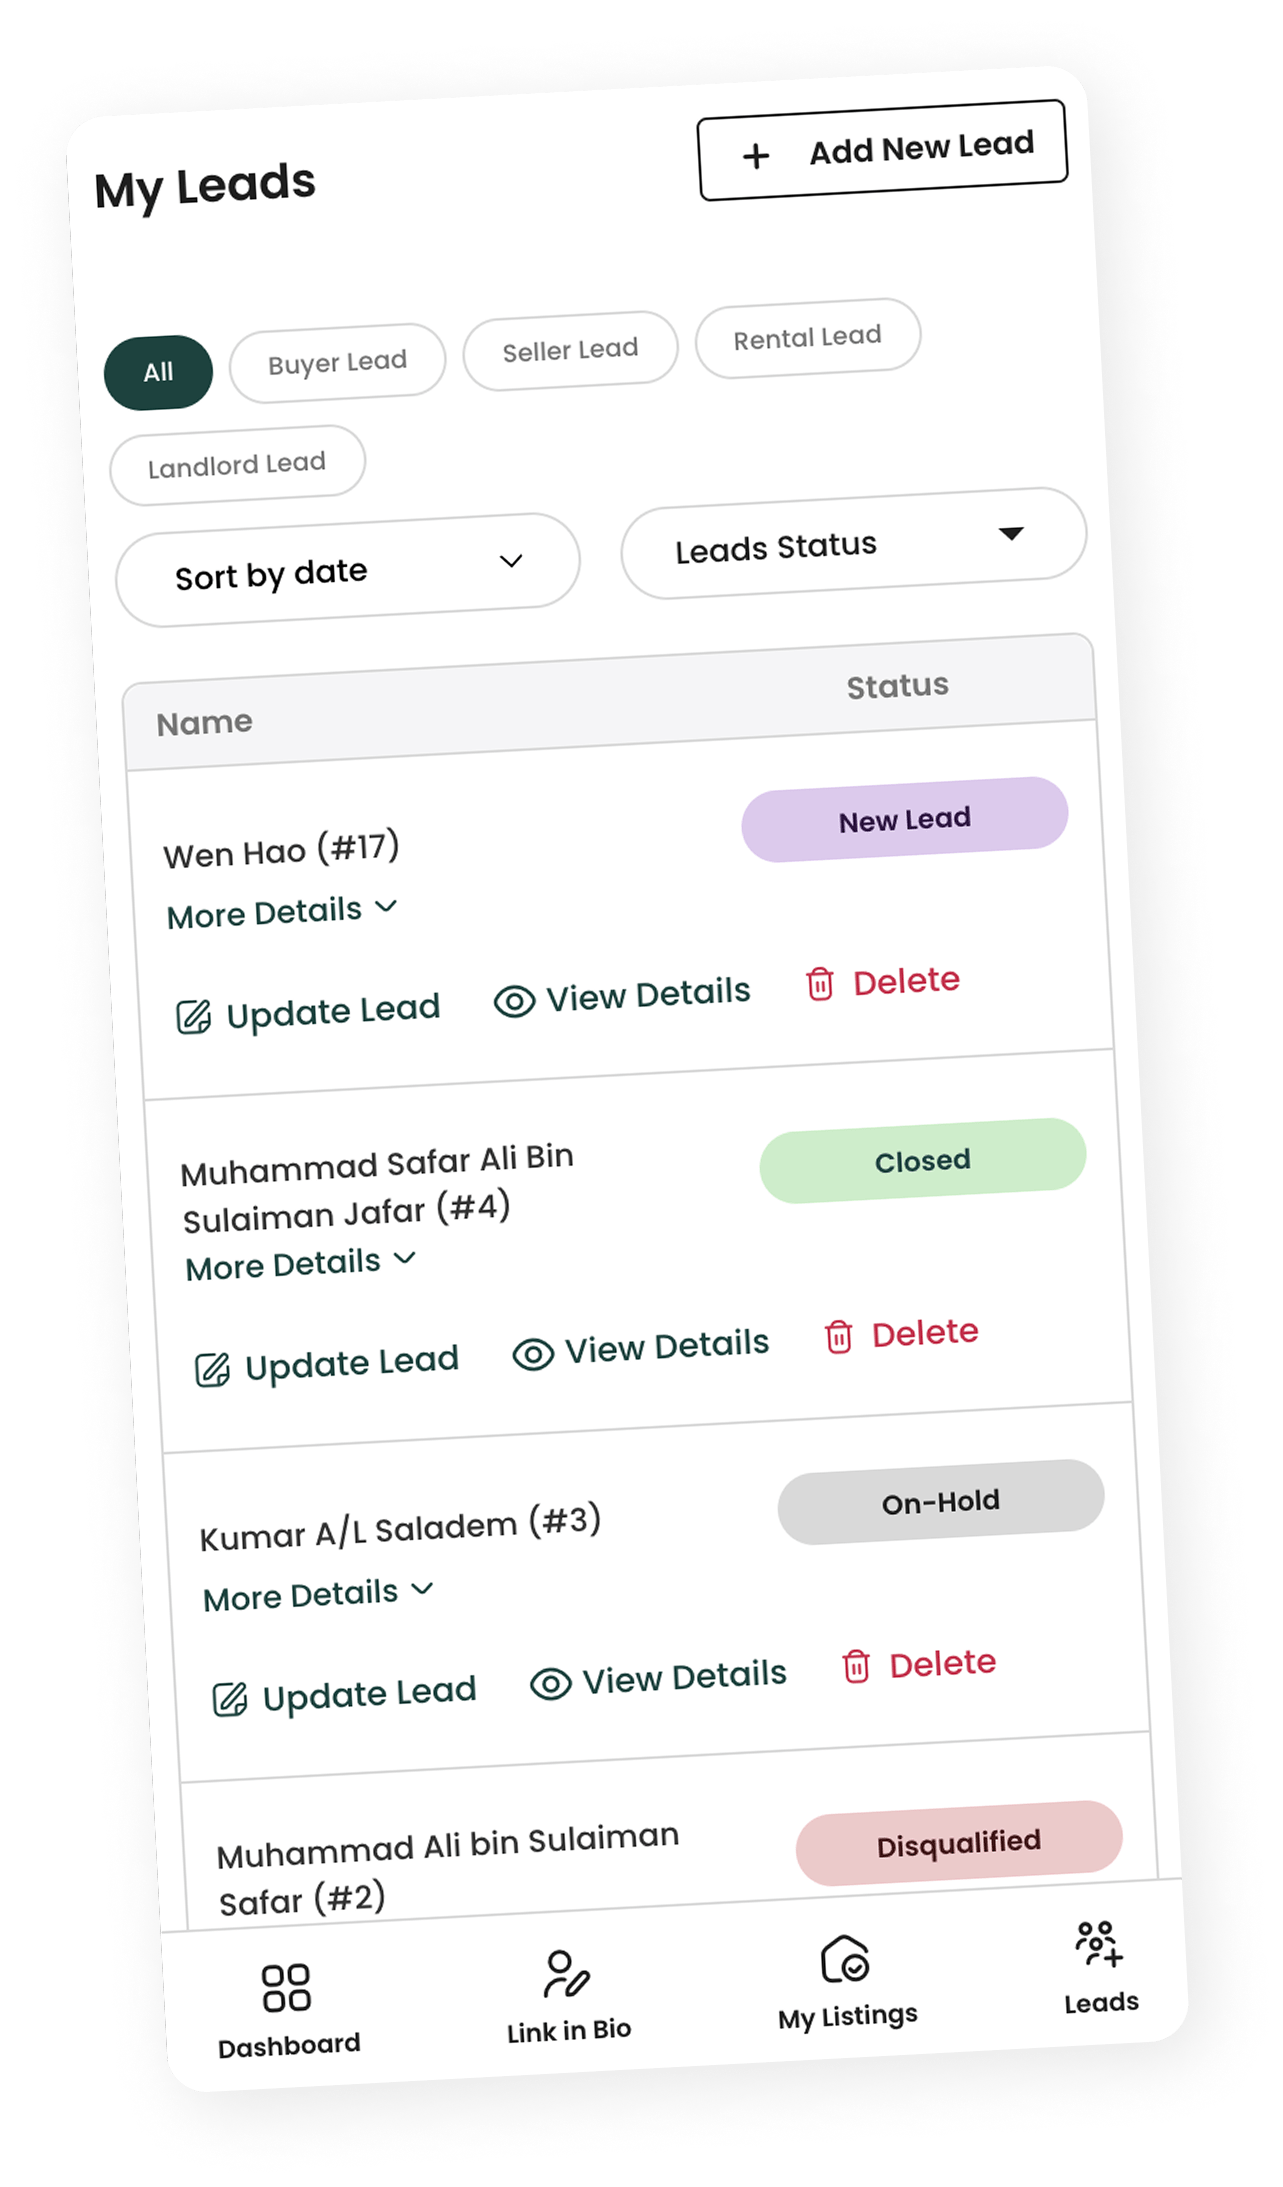This screenshot has width=1283, height=2187.
Task: Click the plus icon in Add New Lead
Action: [x=756, y=156]
